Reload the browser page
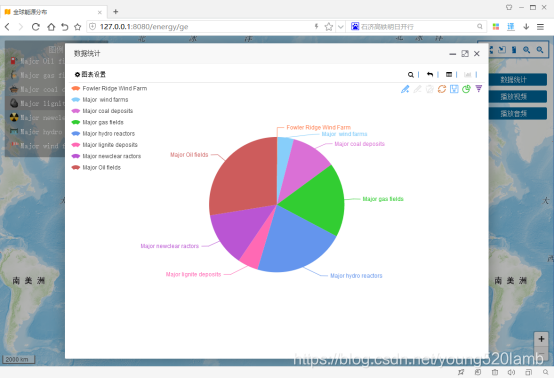Screen dimensions: 554x378 point(36,27)
